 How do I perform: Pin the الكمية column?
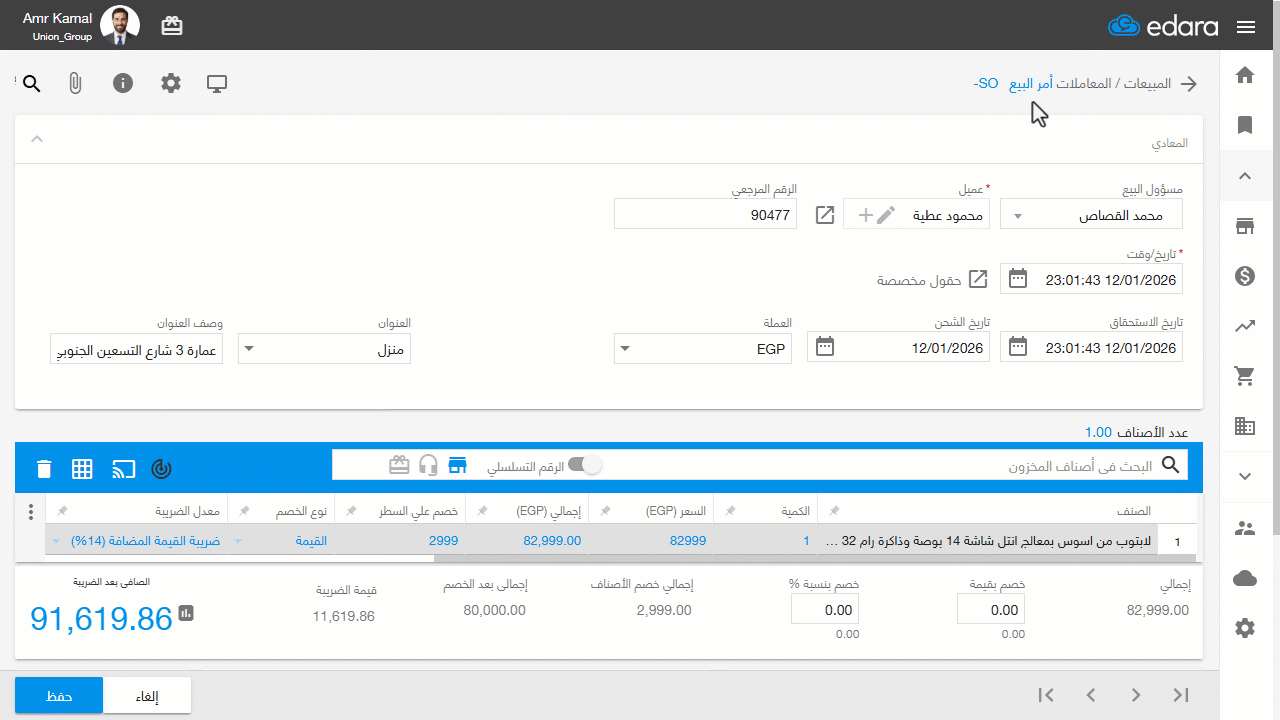730,511
